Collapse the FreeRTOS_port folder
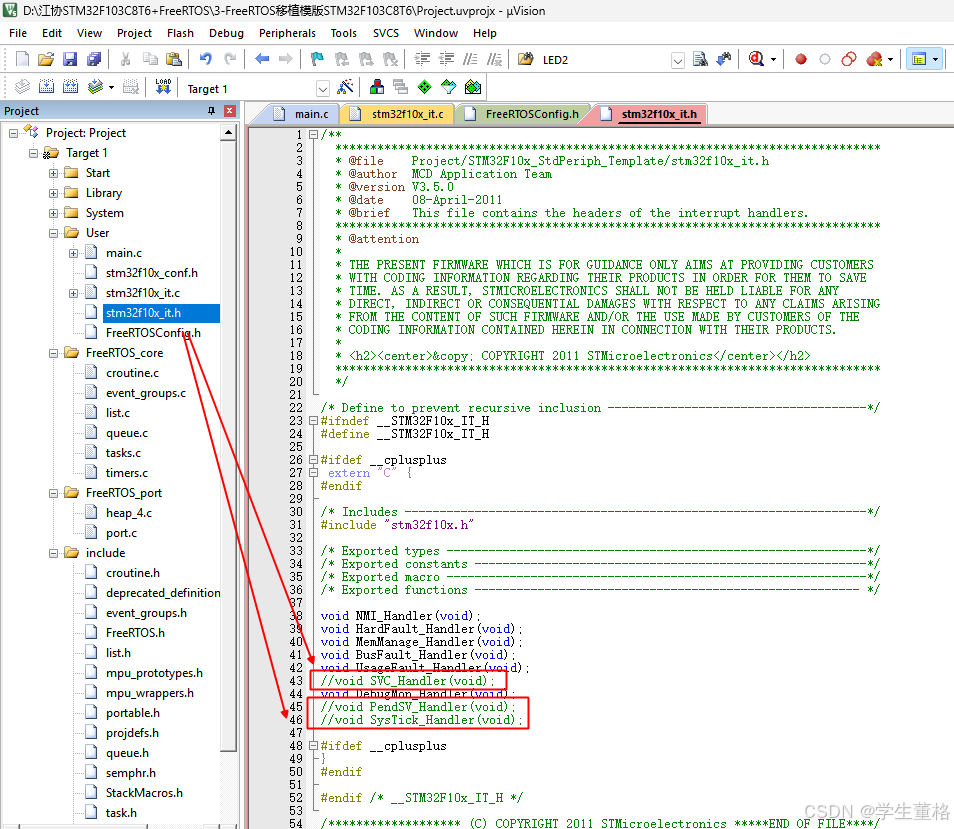The image size is (954, 829). pos(54,493)
